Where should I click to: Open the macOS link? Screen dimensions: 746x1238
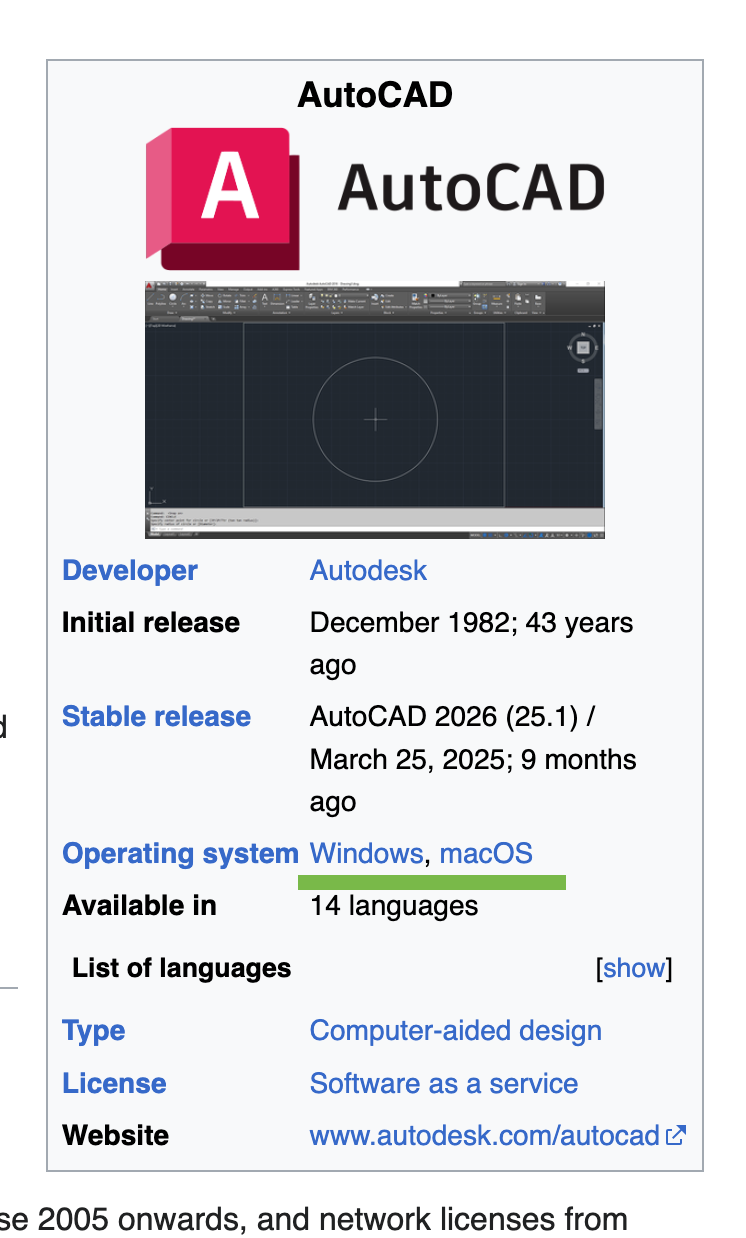pyautogui.click(x=486, y=854)
